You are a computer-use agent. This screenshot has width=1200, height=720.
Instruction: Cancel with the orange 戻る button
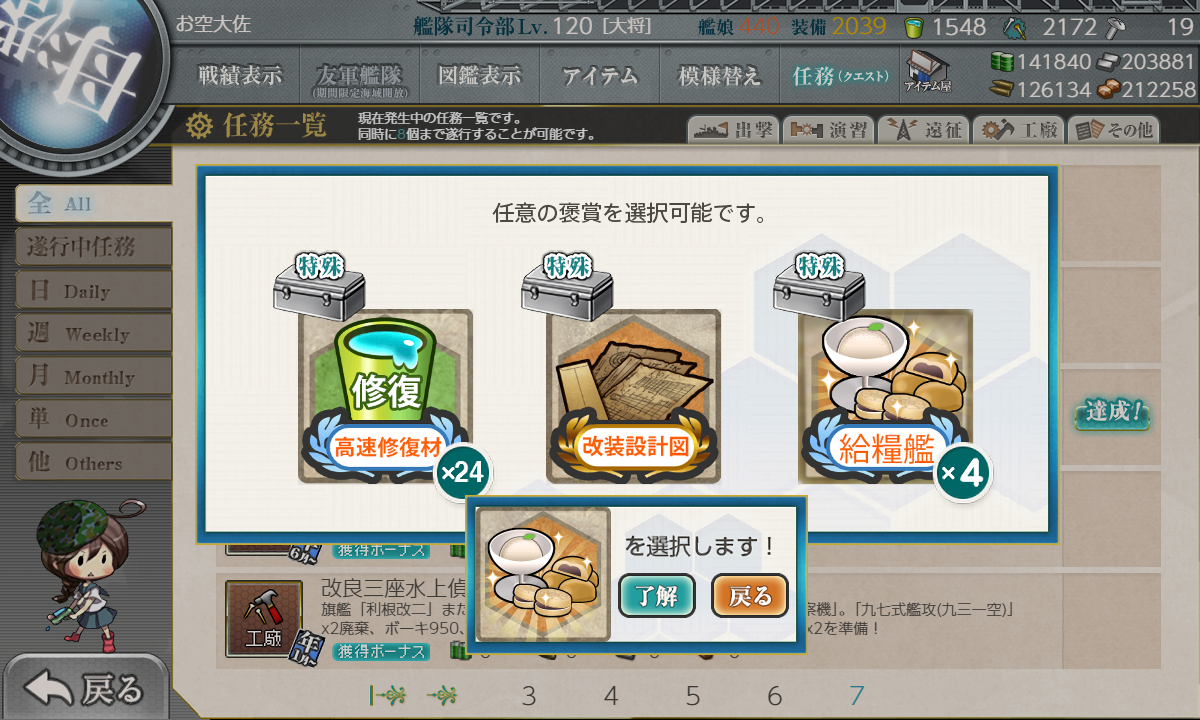(750, 596)
